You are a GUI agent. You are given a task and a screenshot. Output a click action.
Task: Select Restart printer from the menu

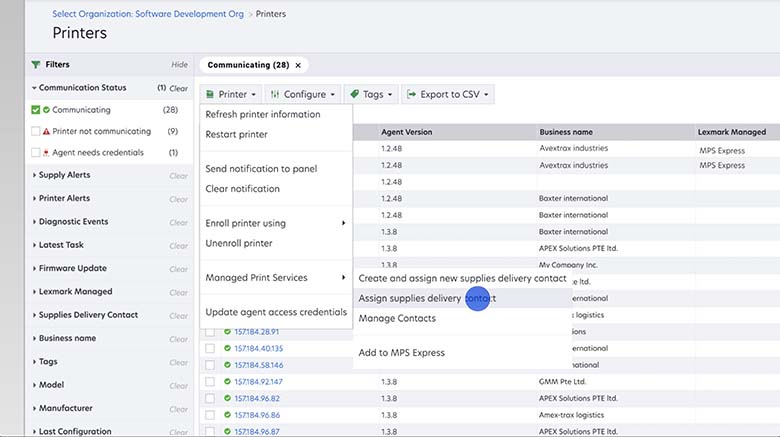236,134
